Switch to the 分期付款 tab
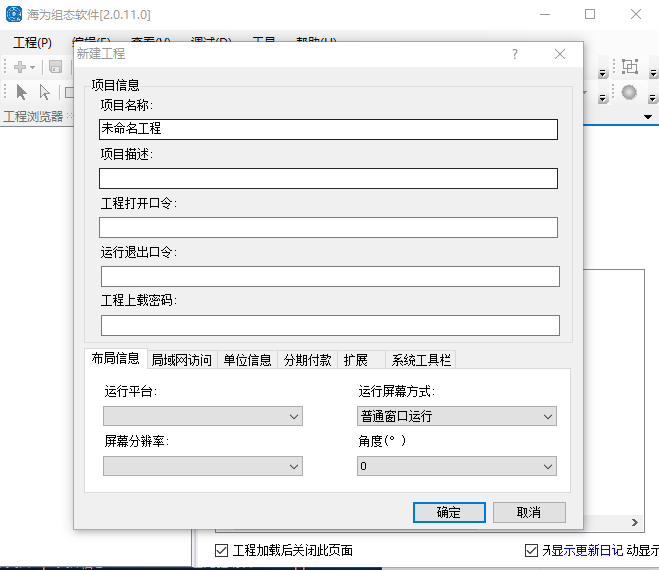This screenshot has height=570, width=659. [x=308, y=360]
